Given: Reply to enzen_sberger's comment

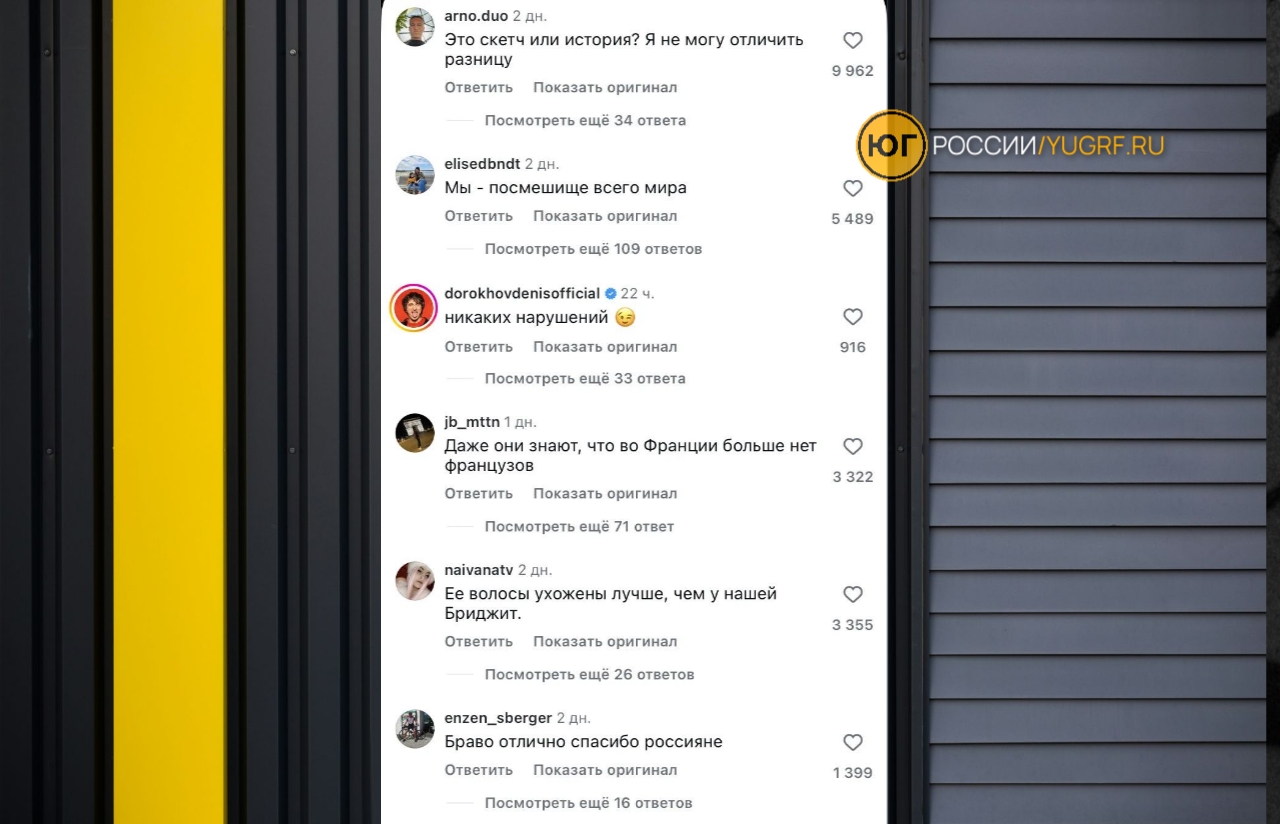Looking at the screenshot, I should point(478,770).
